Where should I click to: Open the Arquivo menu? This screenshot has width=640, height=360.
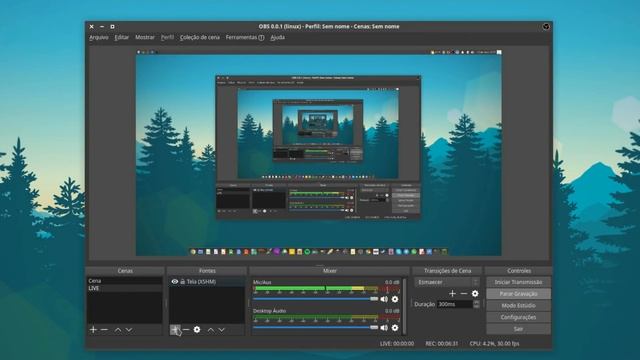(x=99, y=37)
